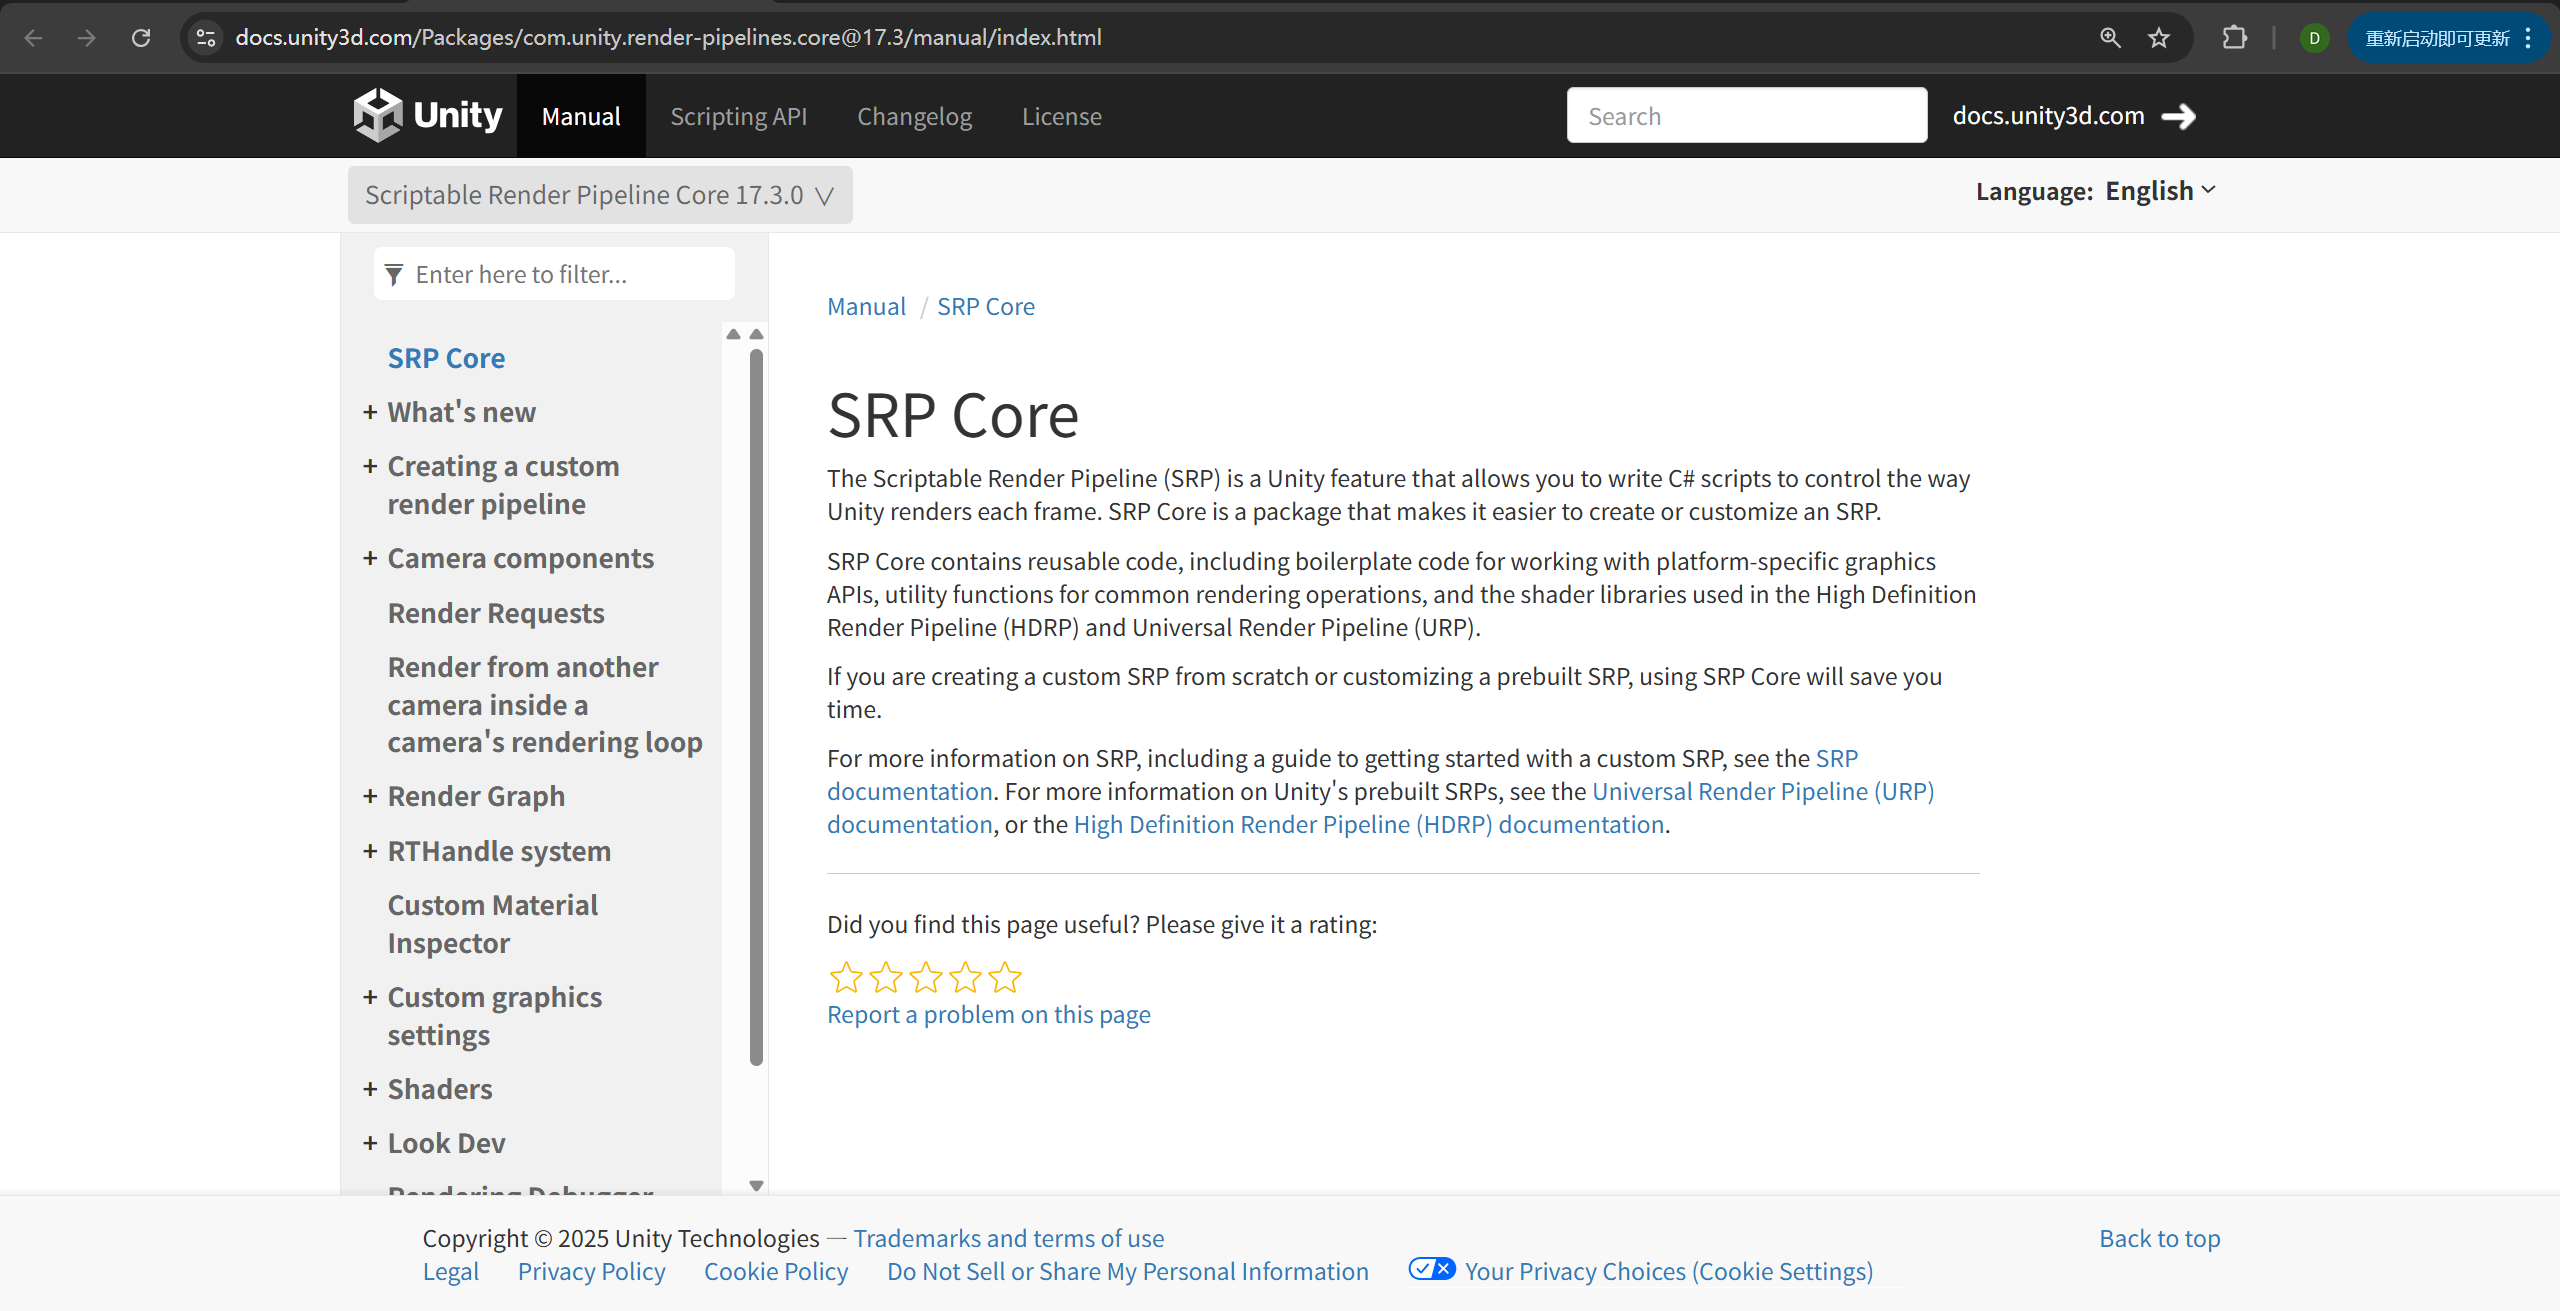Open the Scripting API tab
2560x1311 pixels.
(x=738, y=116)
